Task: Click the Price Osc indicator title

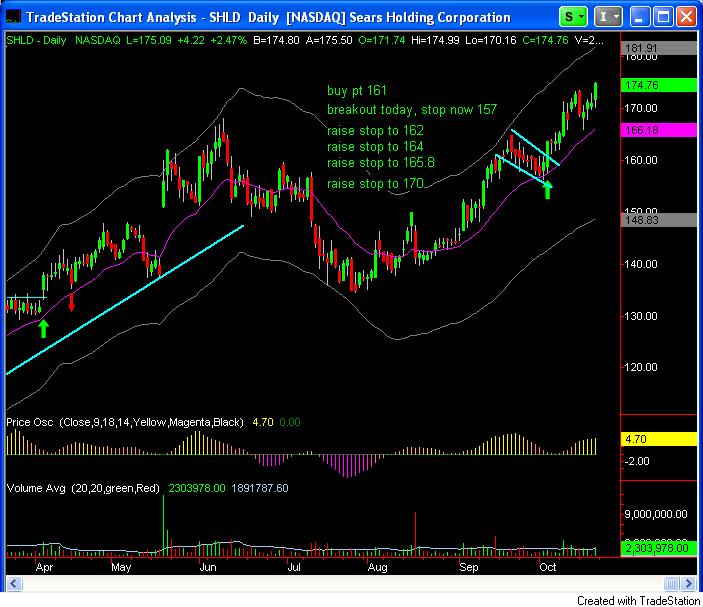Action: 125,422
